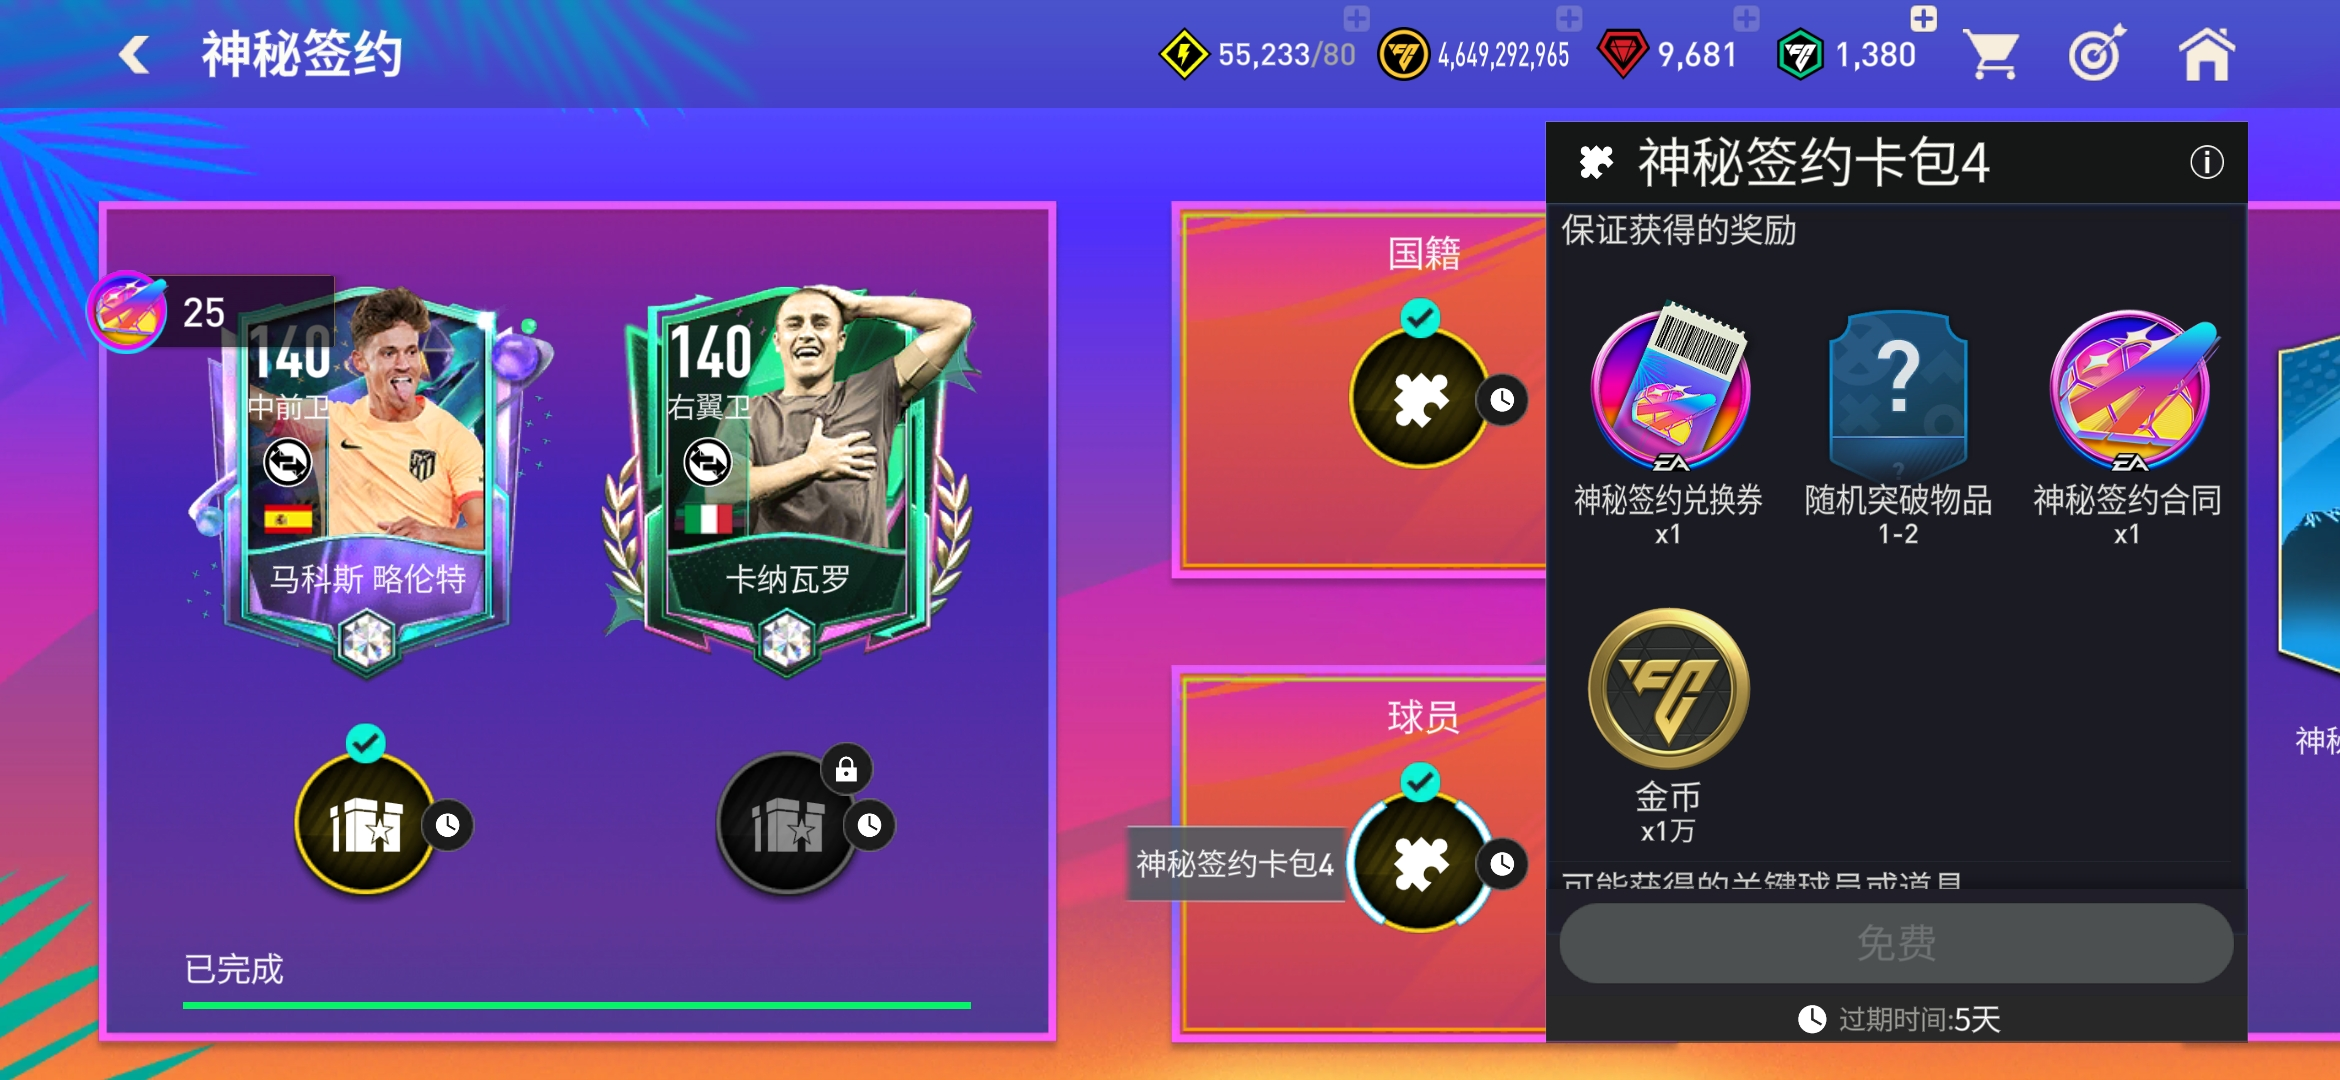Screen dimensions: 2340x1080
Task: Add red gems with plus icon
Action: tap(1746, 18)
